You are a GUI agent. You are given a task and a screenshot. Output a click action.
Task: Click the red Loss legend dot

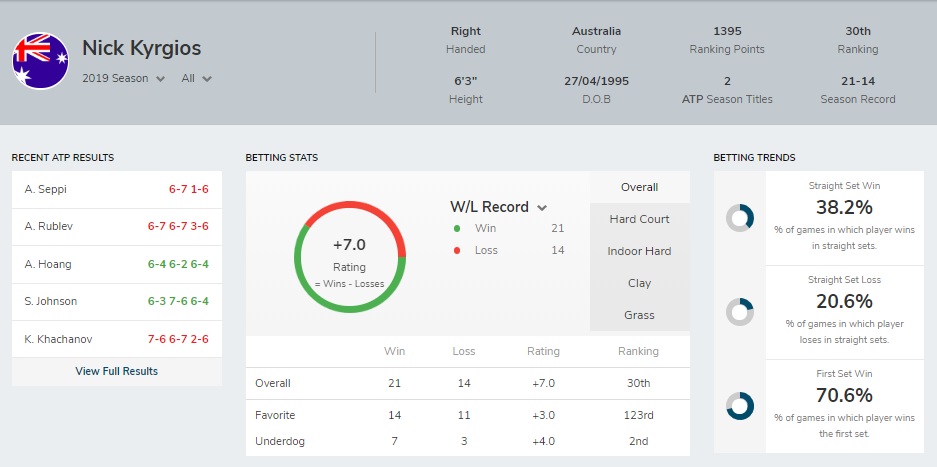point(457,251)
